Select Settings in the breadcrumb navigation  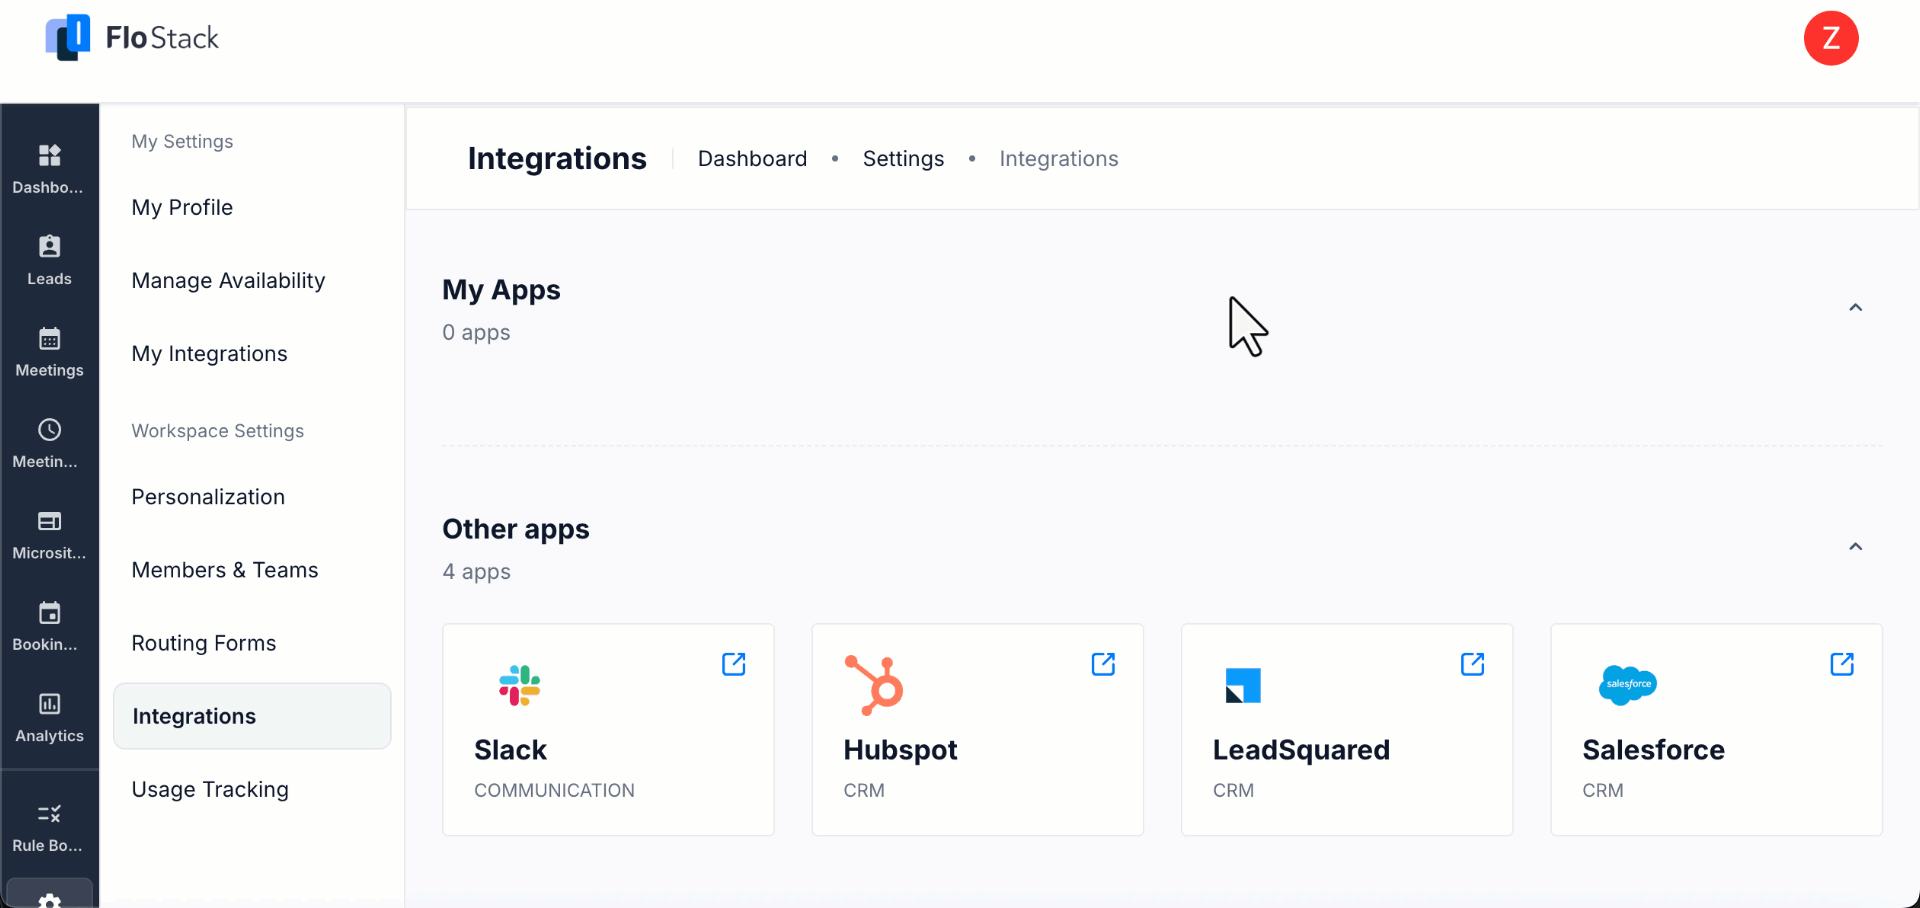903,158
